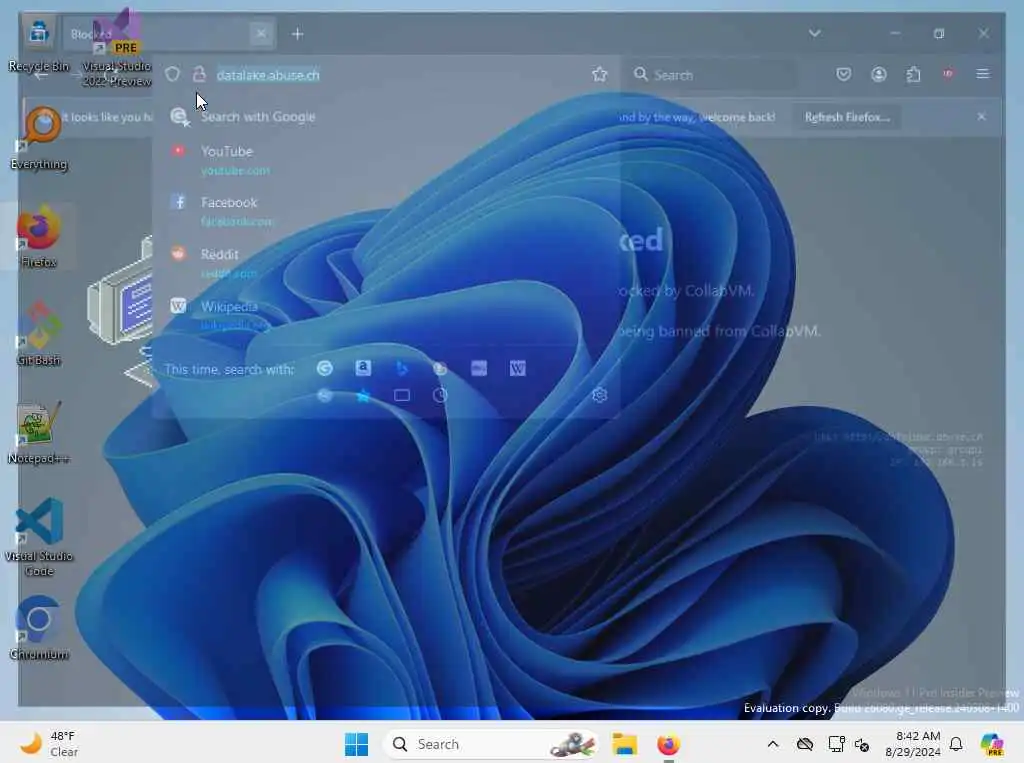1024x763 pixels.
Task: Open the Save to Pocket icon
Action: [844, 74]
